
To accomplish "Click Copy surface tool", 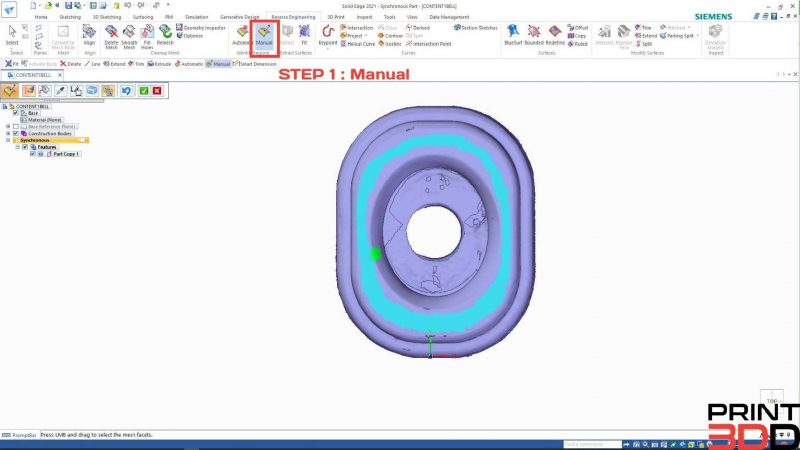I will point(577,36).
